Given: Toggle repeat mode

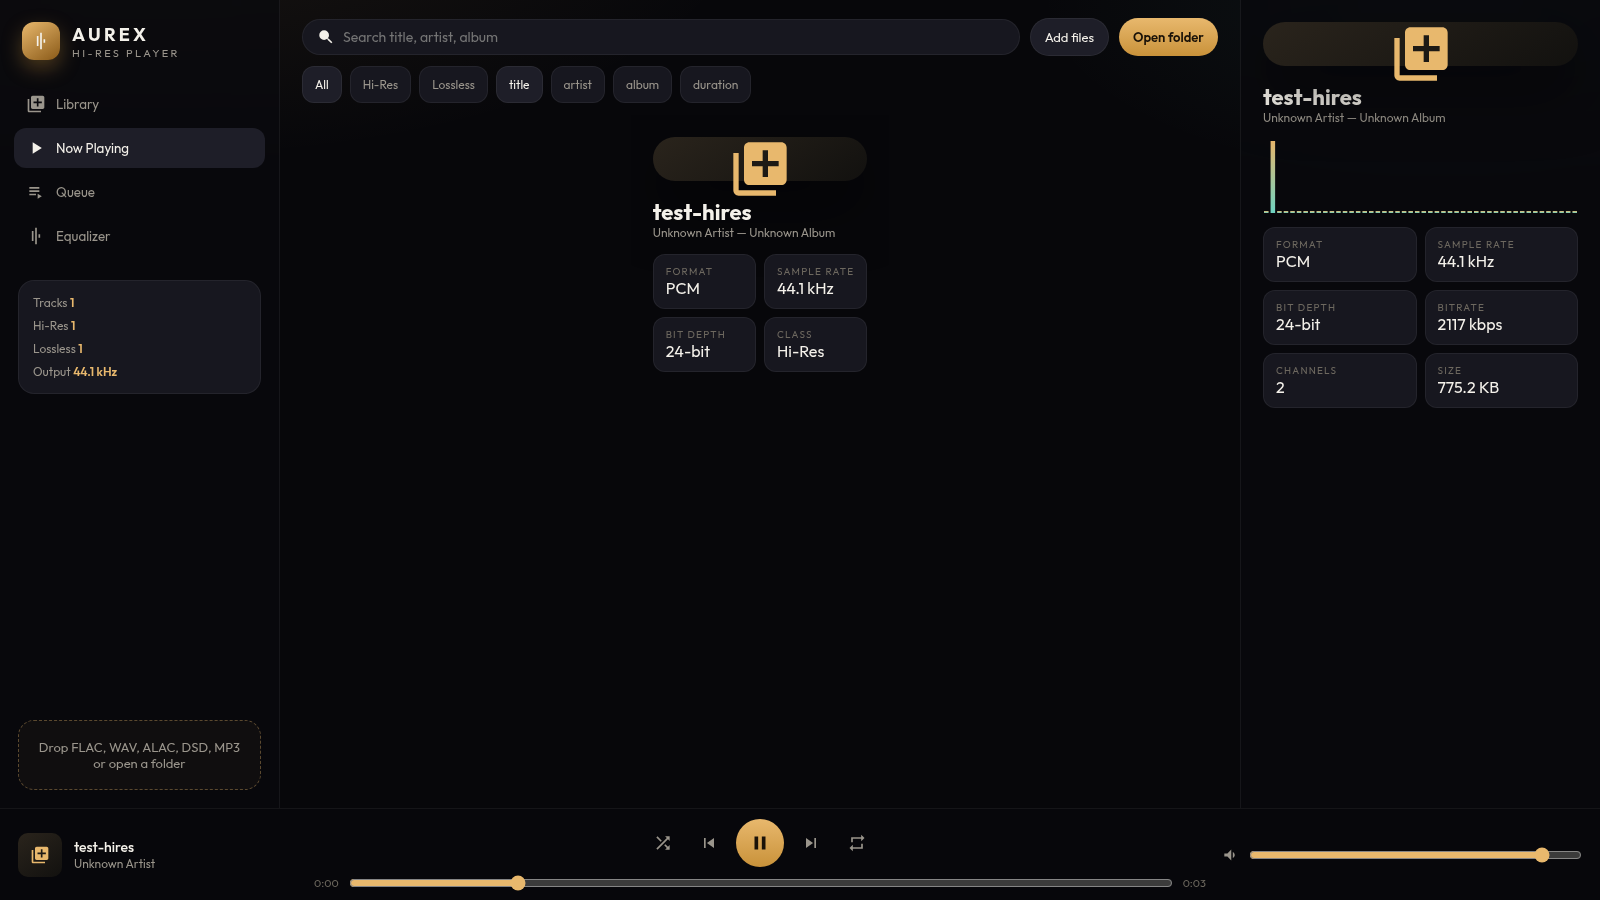Looking at the screenshot, I should click(x=857, y=843).
